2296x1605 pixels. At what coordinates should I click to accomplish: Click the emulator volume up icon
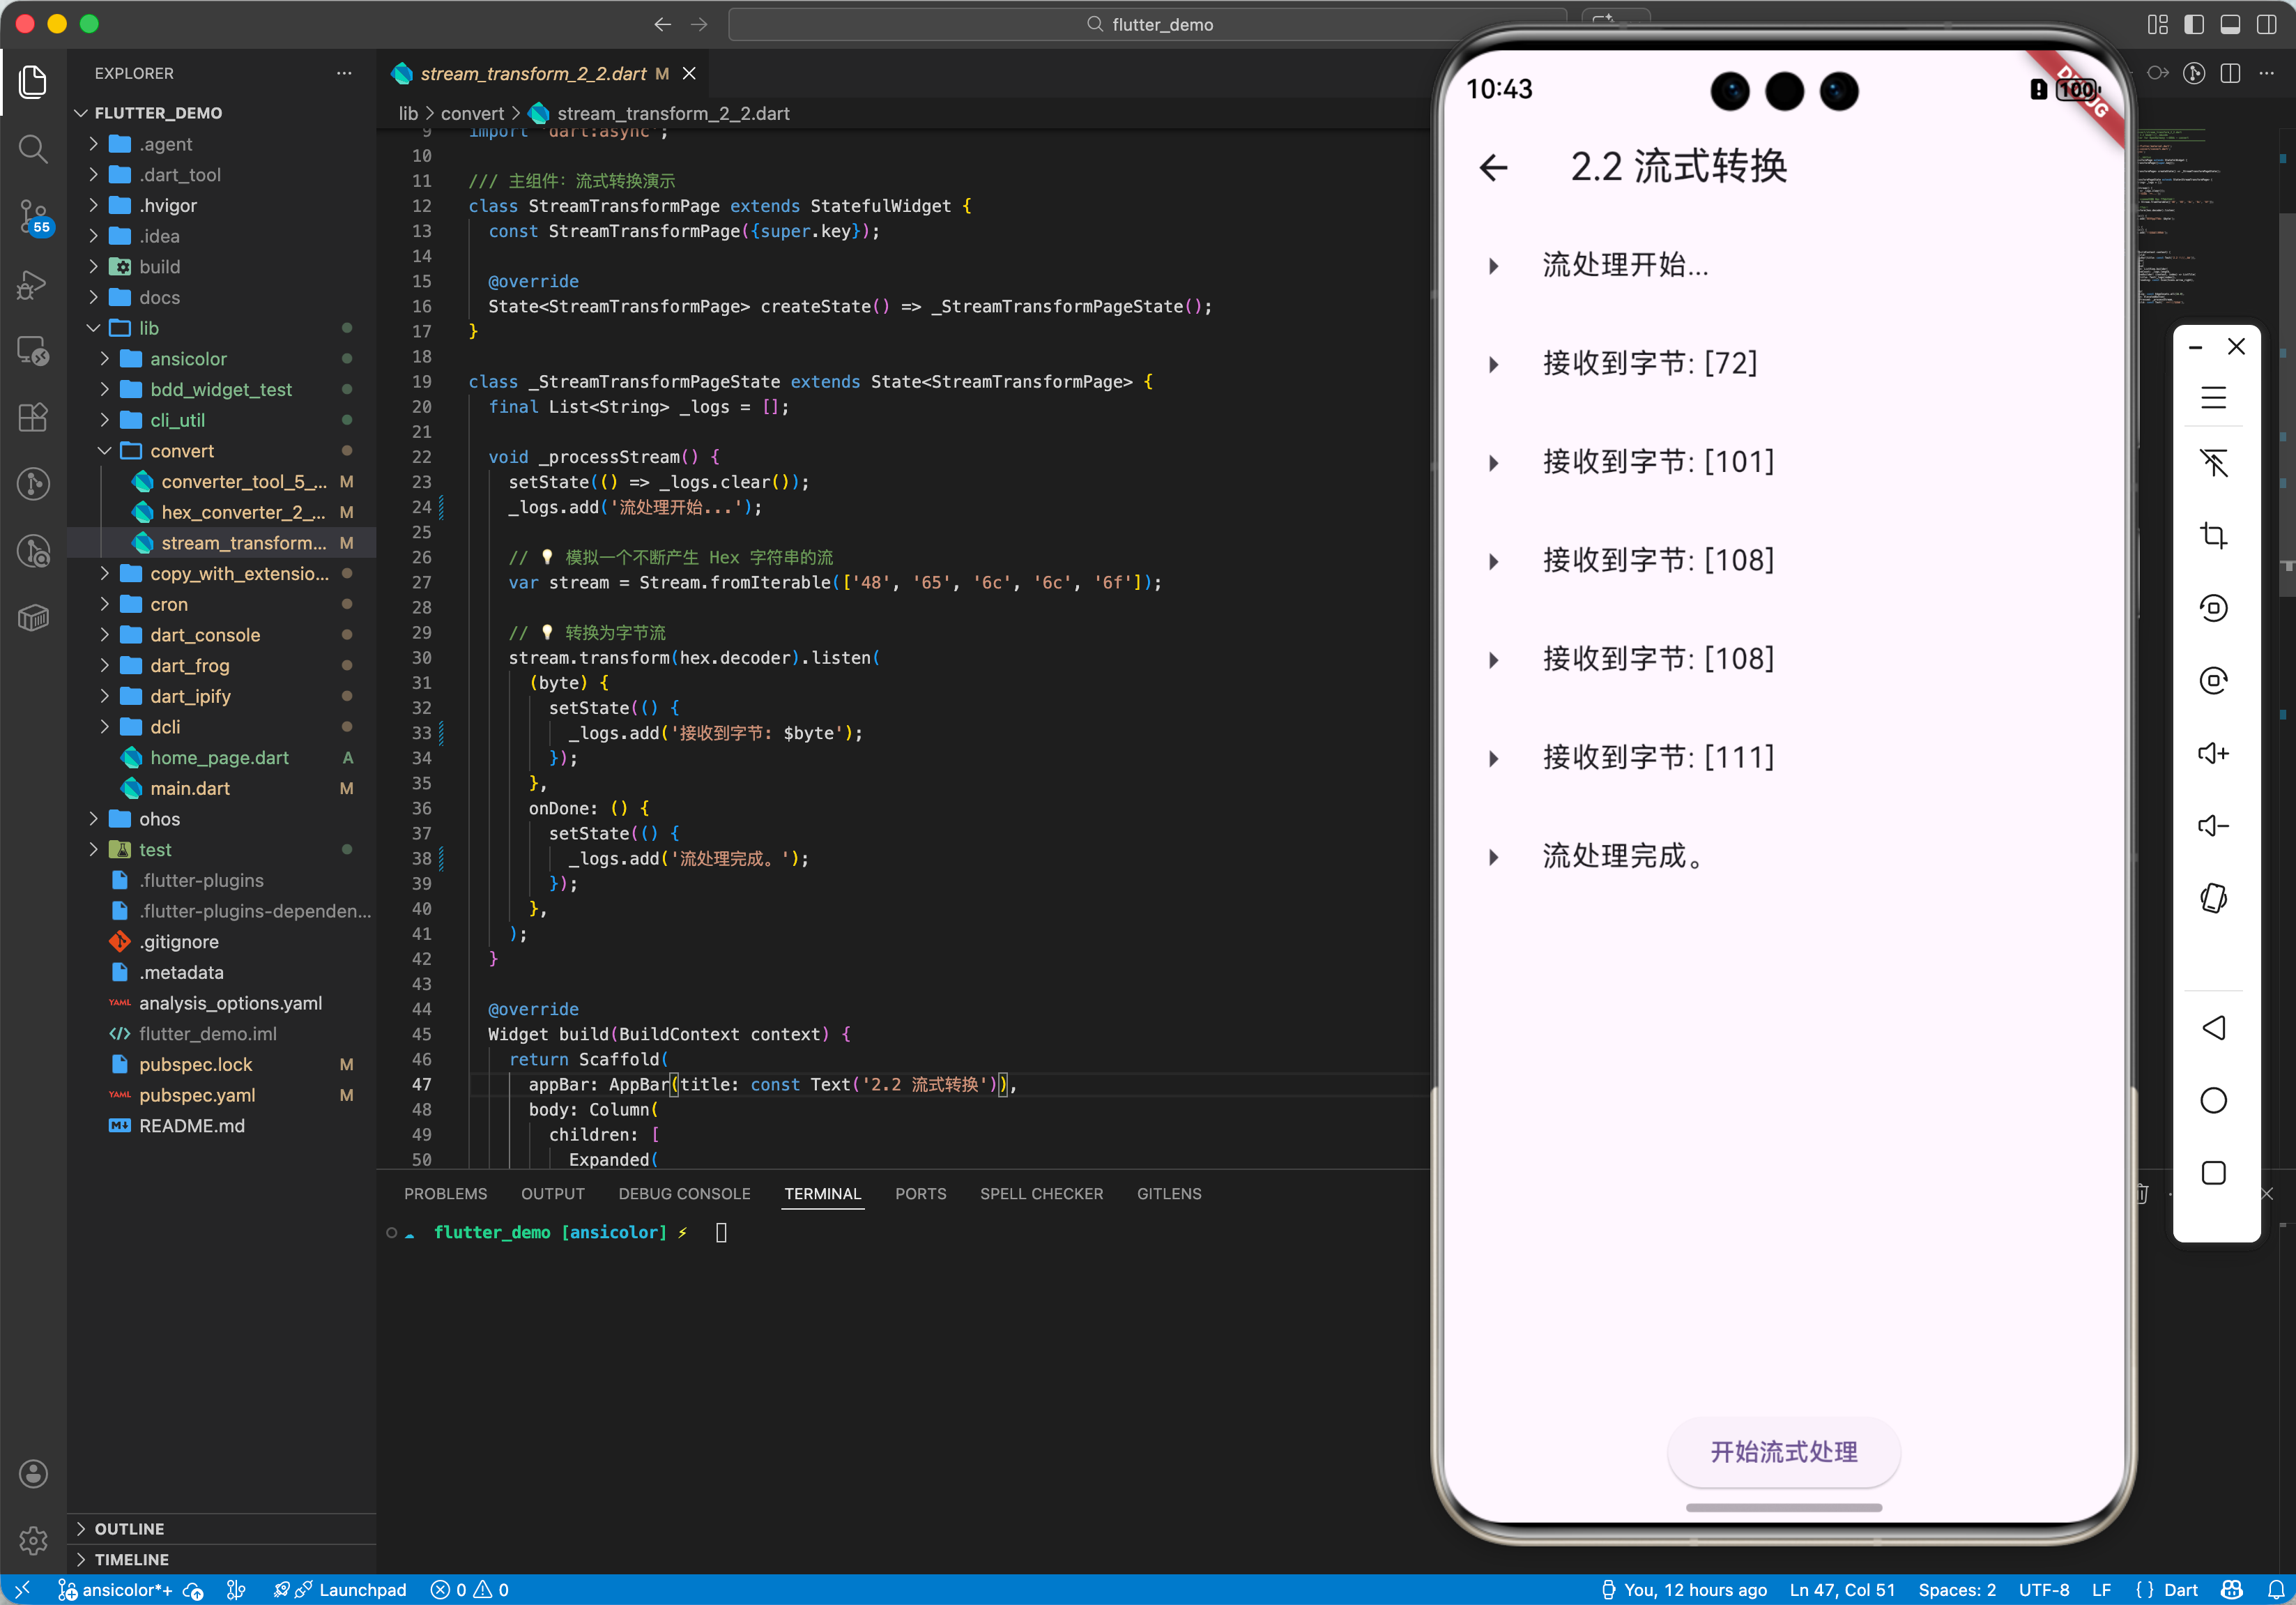coord(2213,752)
